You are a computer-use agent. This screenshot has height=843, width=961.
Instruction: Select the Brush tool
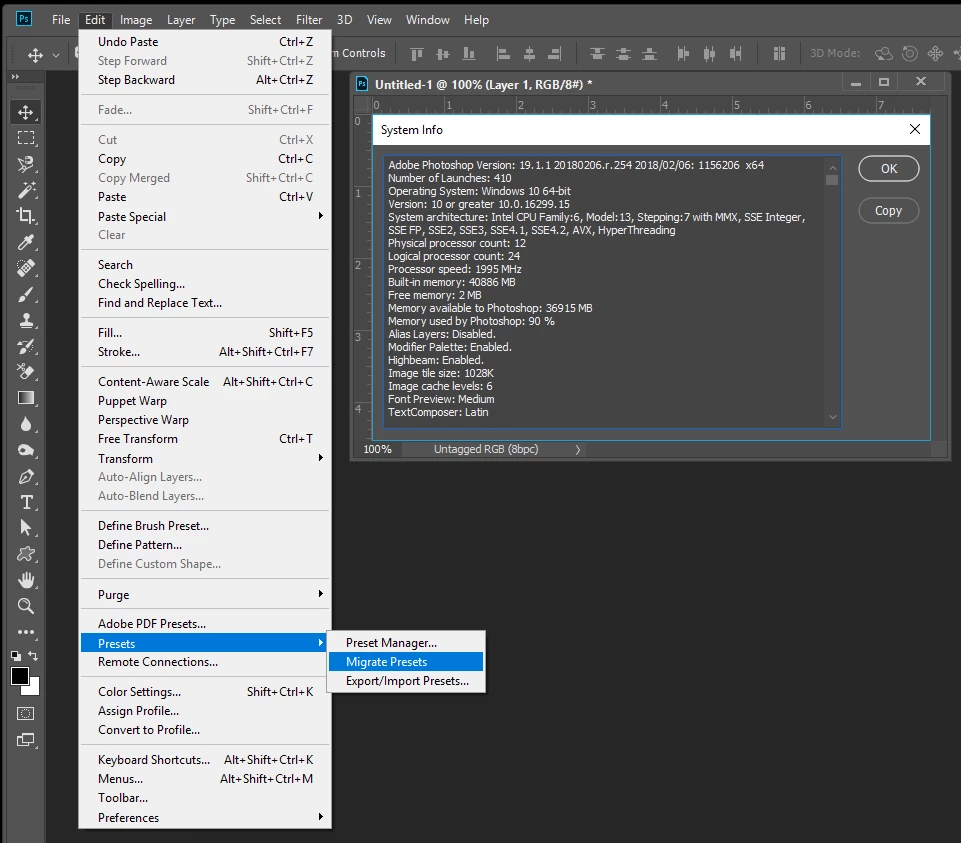[26, 294]
